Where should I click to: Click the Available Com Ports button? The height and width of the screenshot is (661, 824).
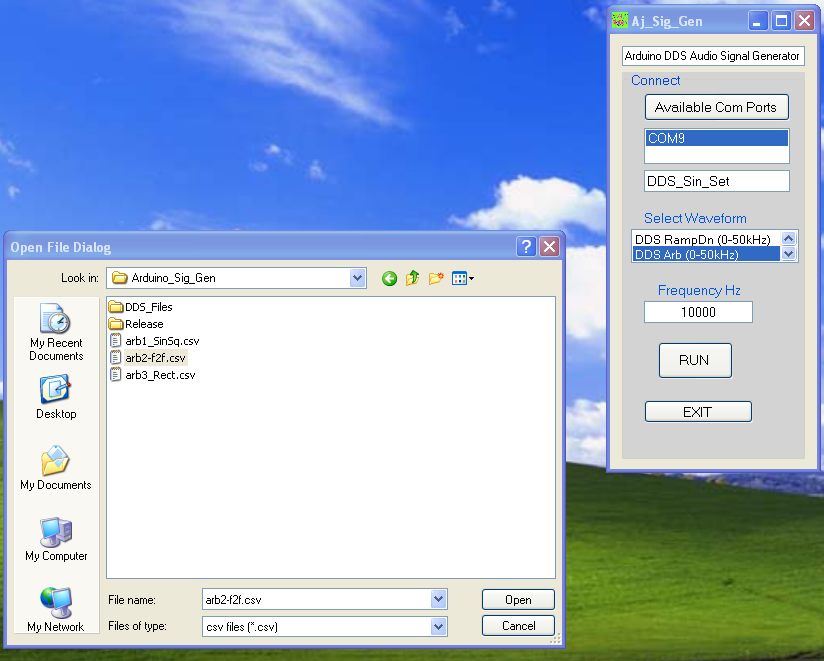(716, 107)
